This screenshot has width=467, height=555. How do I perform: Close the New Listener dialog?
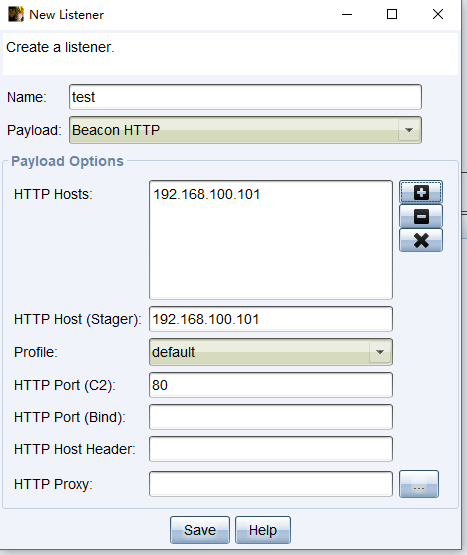(438, 15)
